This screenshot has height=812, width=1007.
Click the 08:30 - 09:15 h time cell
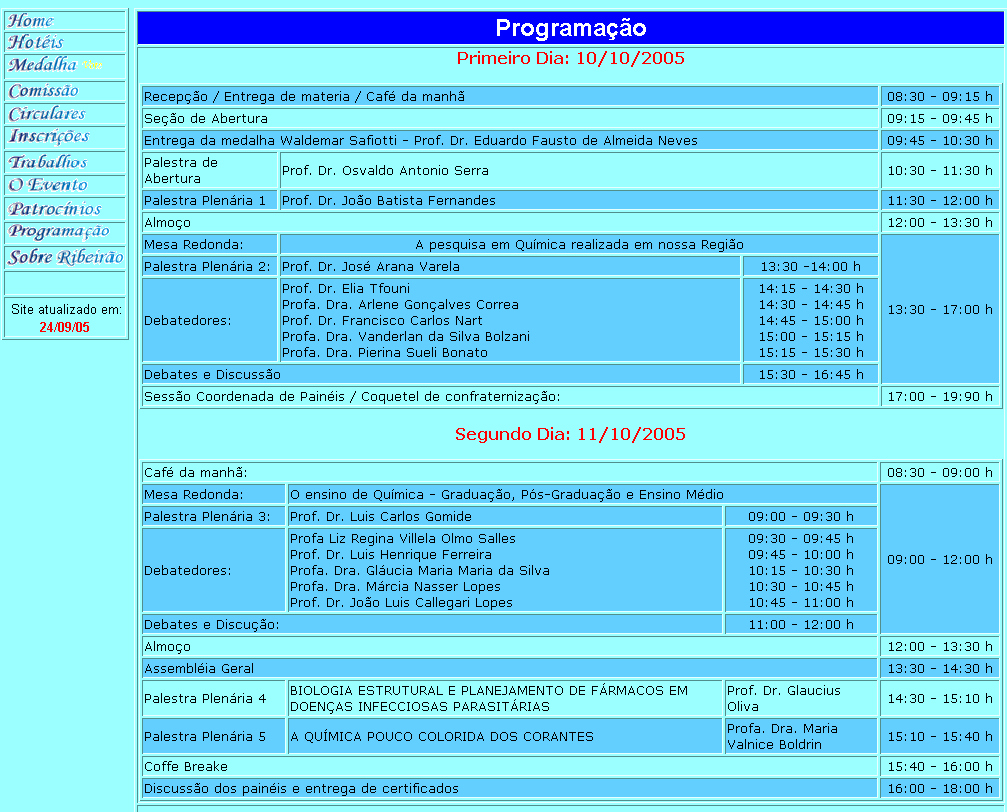[940, 96]
